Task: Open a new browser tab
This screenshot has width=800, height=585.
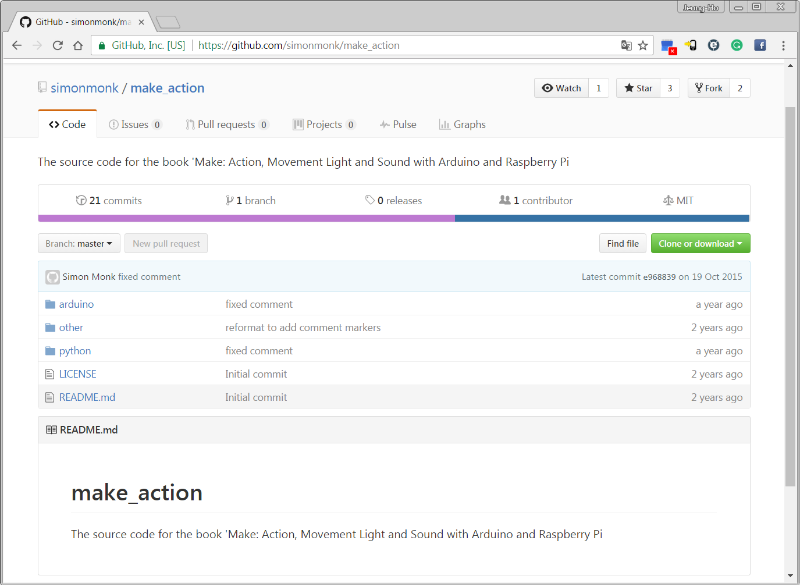Action: tap(168, 22)
